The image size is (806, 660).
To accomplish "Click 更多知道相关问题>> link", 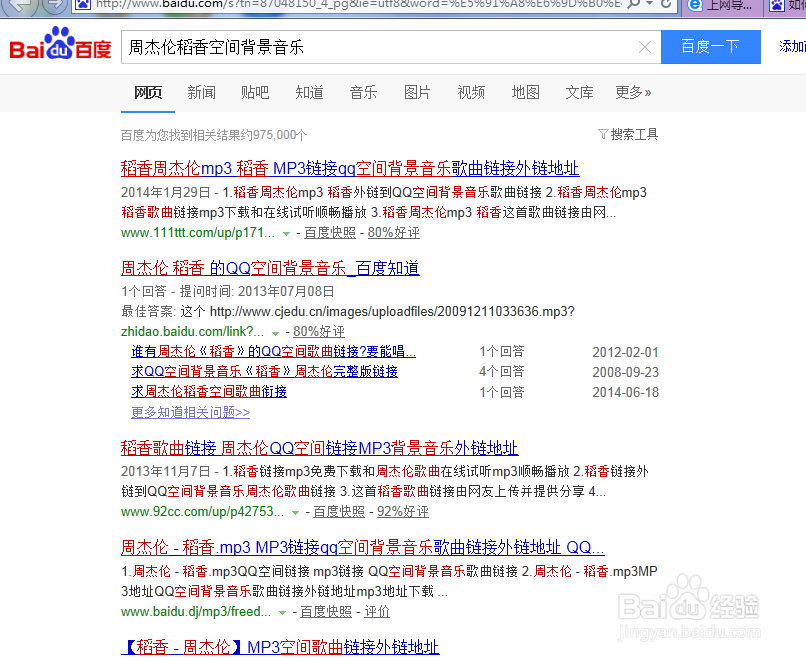I will (191, 412).
